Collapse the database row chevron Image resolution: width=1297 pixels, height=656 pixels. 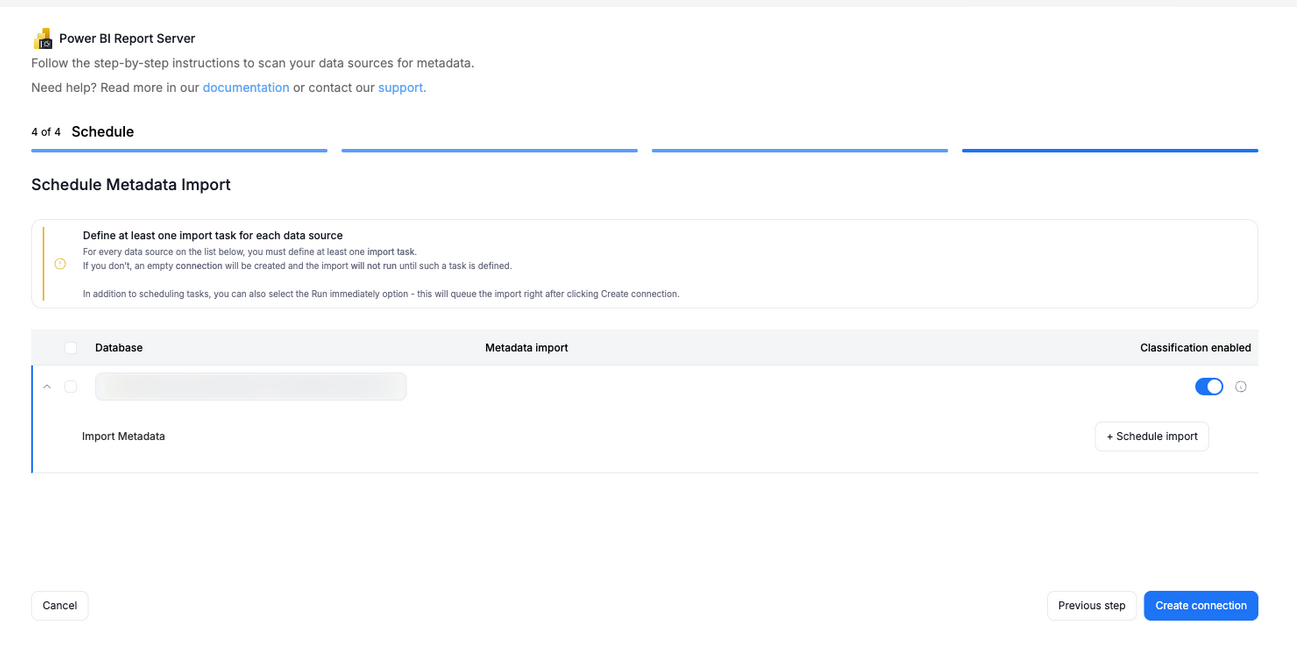coord(47,387)
